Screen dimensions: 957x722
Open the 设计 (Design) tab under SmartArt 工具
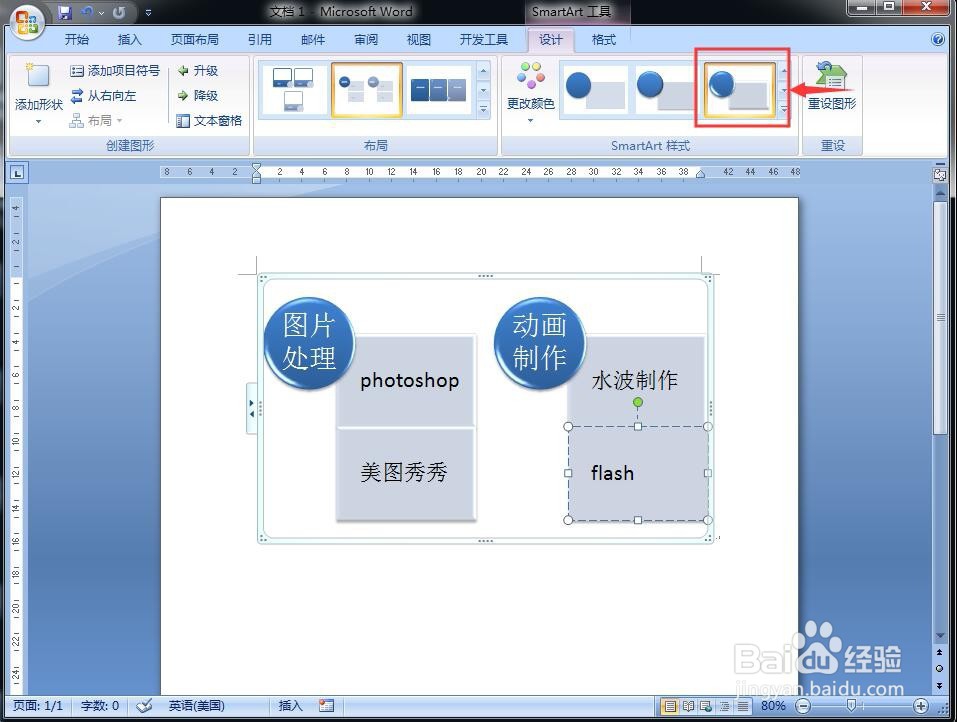click(x=551, y=40)
